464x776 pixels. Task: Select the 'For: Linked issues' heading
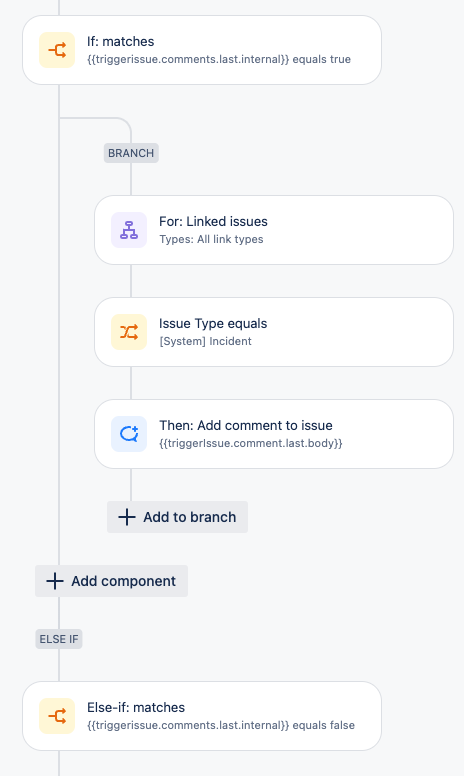tap(213, 222)
